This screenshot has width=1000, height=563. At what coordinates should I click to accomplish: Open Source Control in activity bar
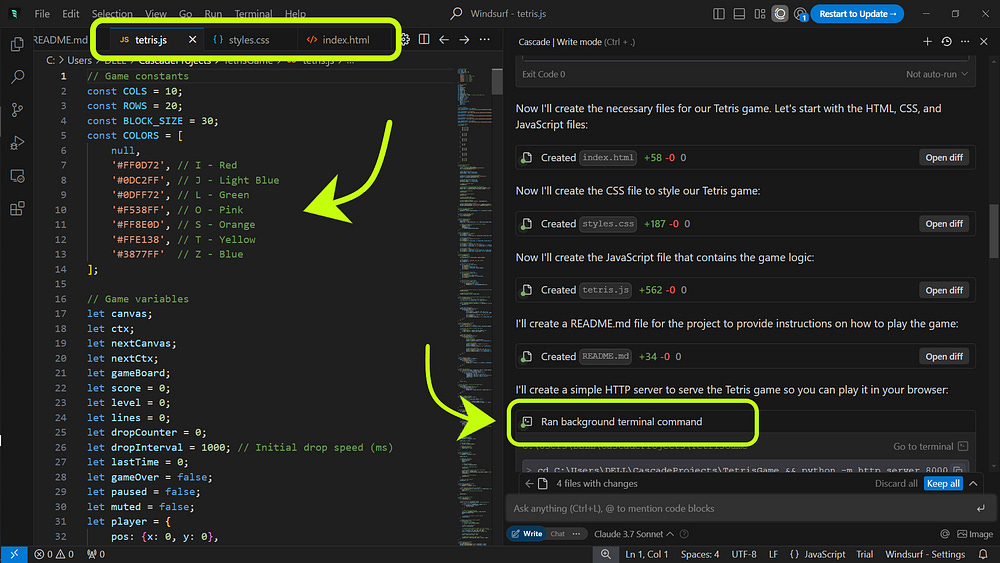[x=17, y=110]
